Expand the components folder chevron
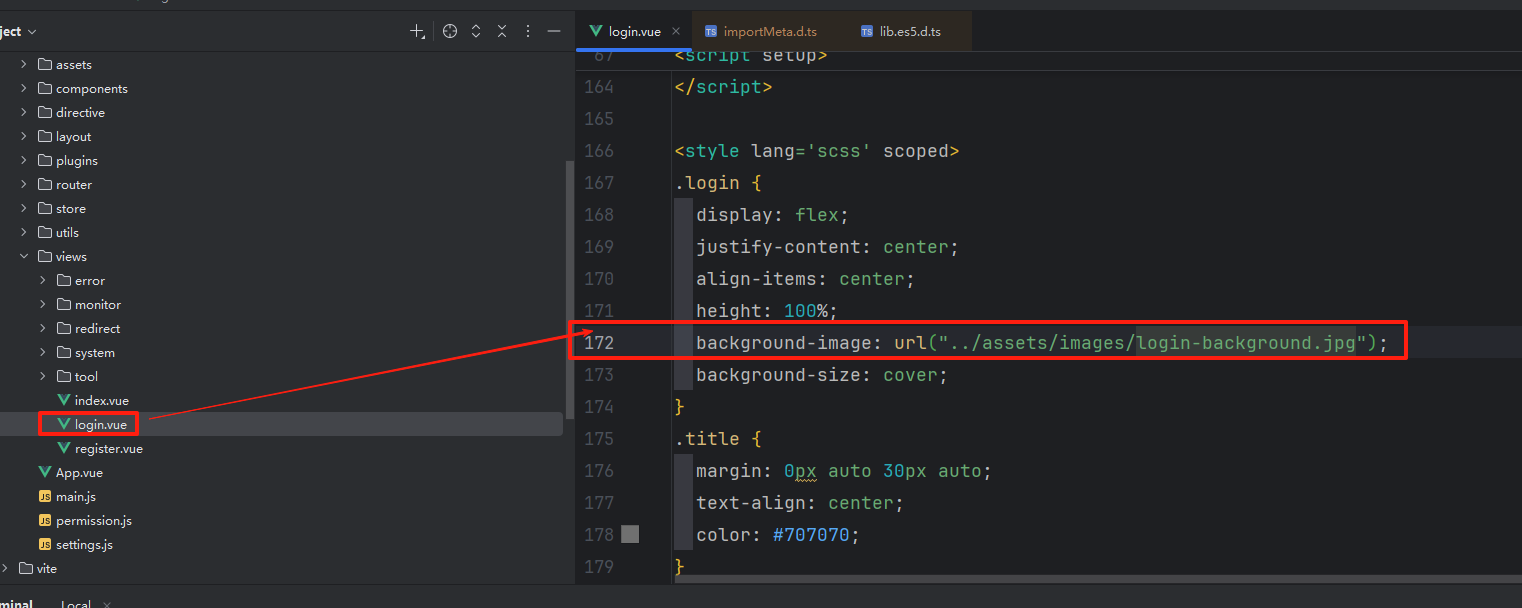Screen dimensions: 1522x608 coord(24,88)
